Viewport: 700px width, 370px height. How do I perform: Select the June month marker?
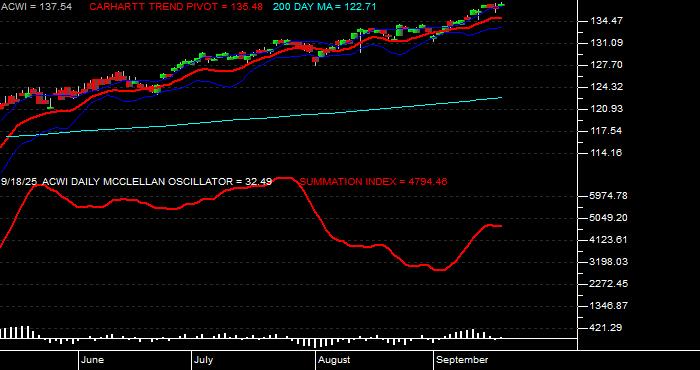93,360
